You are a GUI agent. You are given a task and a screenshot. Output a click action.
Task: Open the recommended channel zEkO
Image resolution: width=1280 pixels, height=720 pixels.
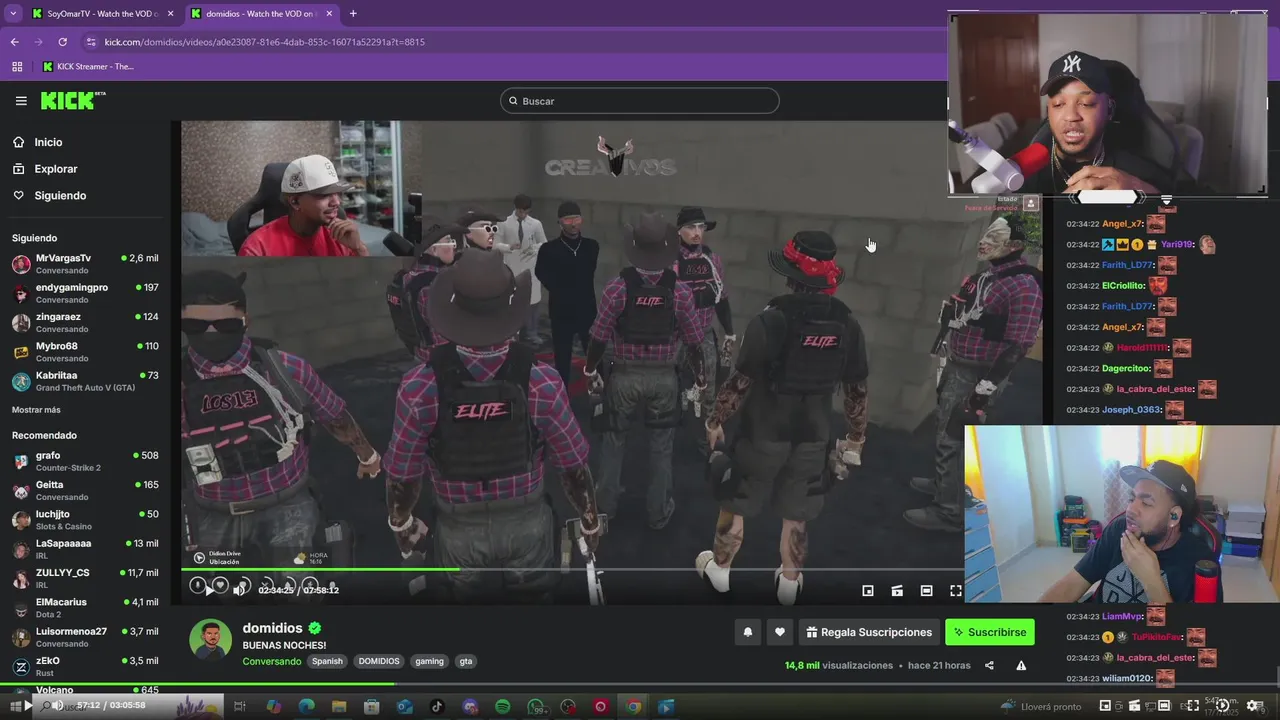pos(85,666)
